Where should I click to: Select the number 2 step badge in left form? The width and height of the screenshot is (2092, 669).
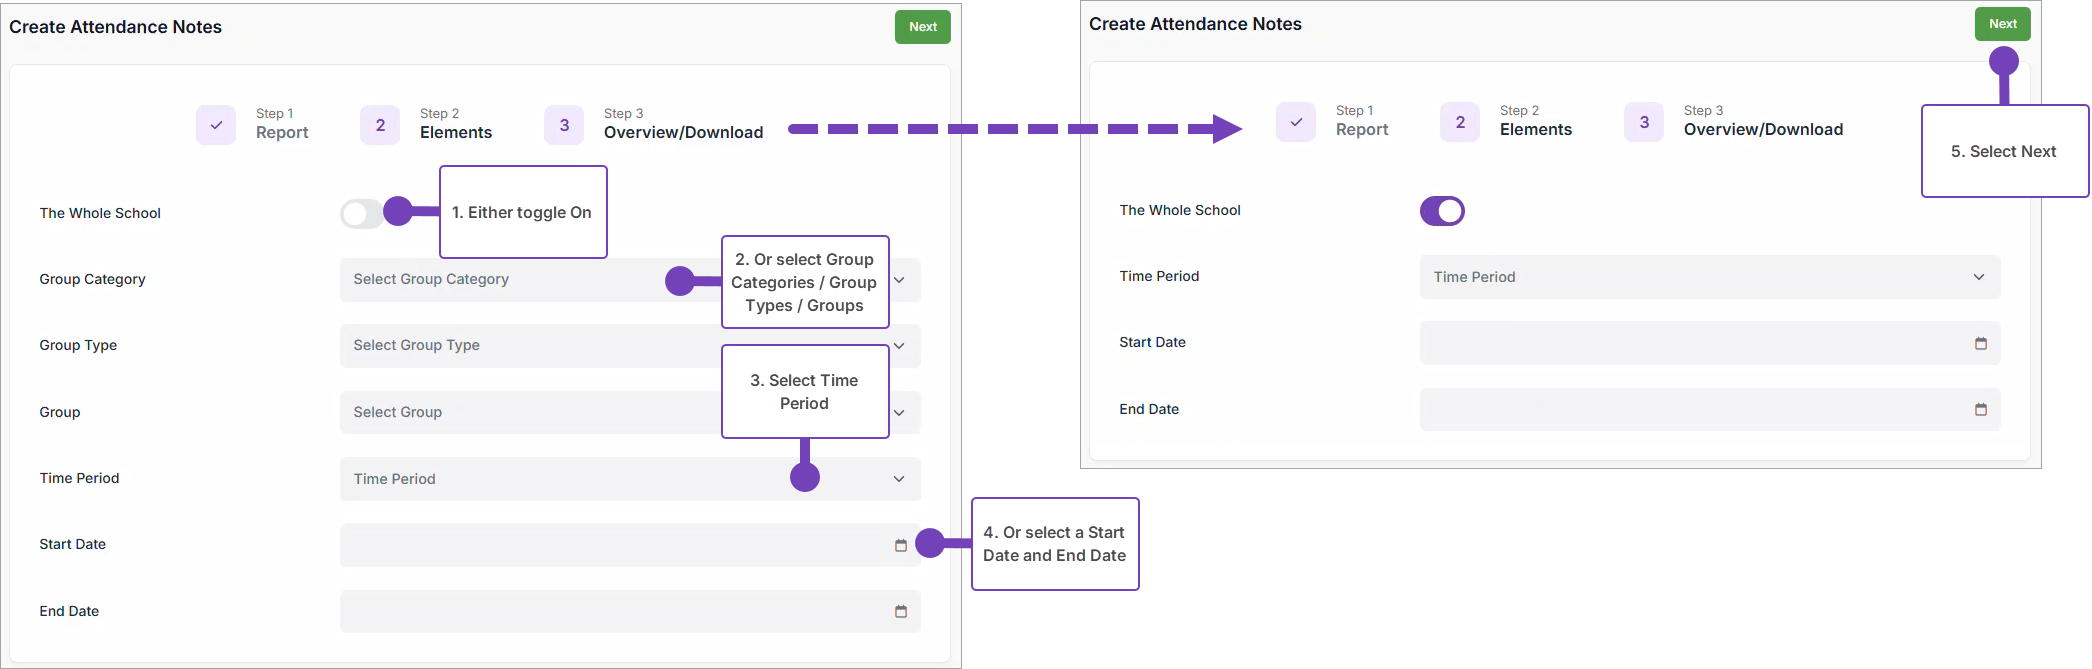(x=380, y=125)
